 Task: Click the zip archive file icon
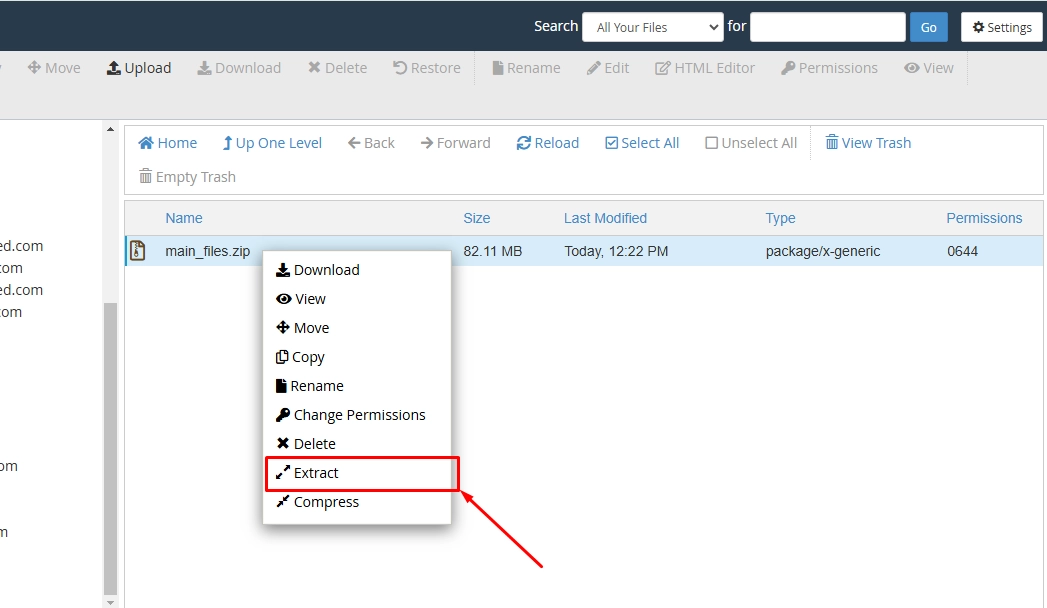tap(138, 250)
